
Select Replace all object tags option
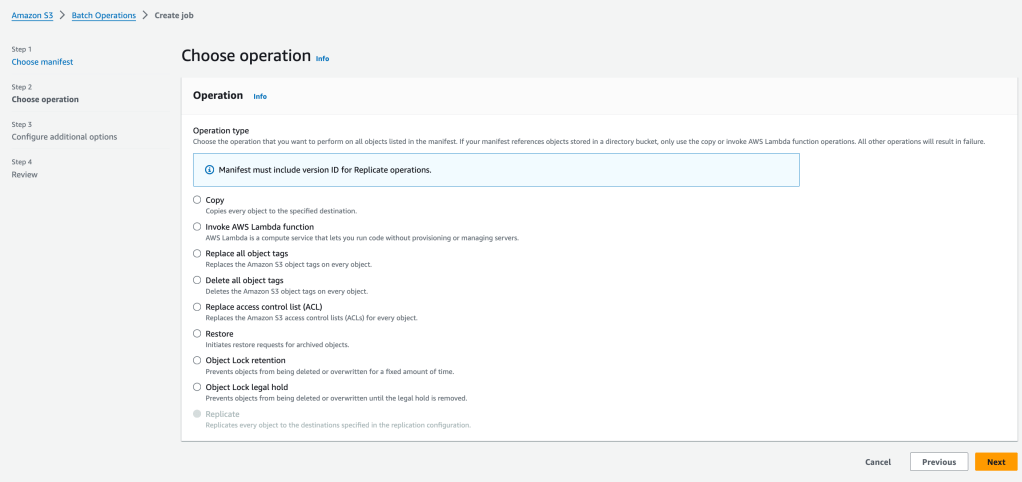197,254
